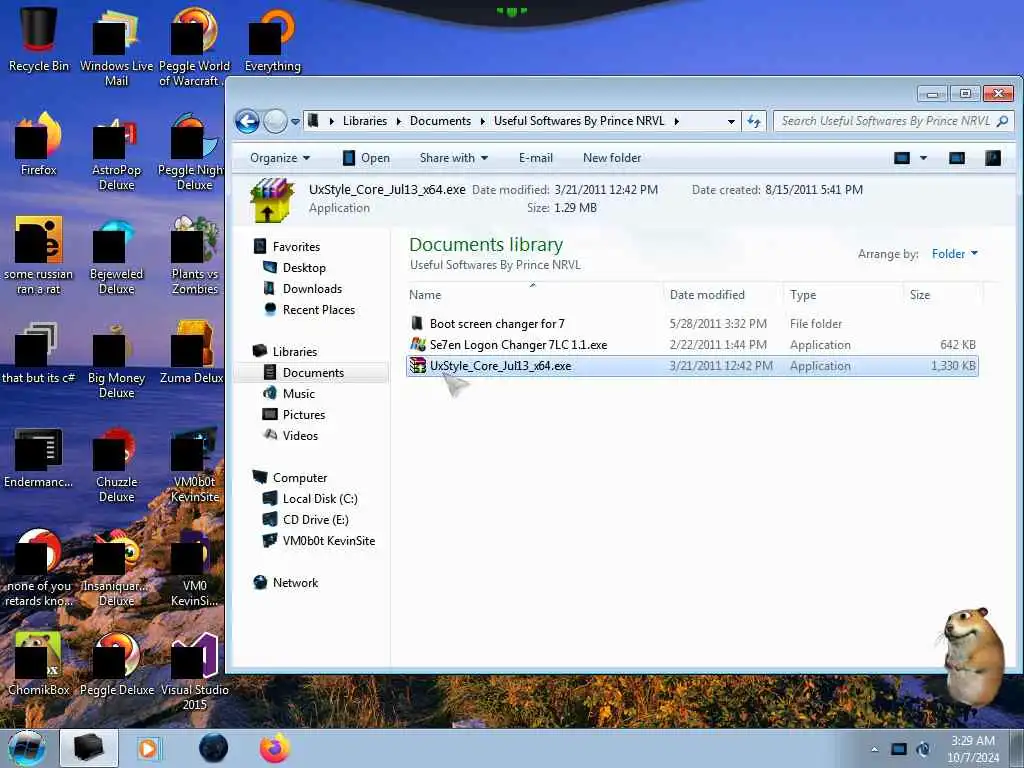
Task: Launch Visual Studio 2015 shortcut
Action: [x=194, y=671]
